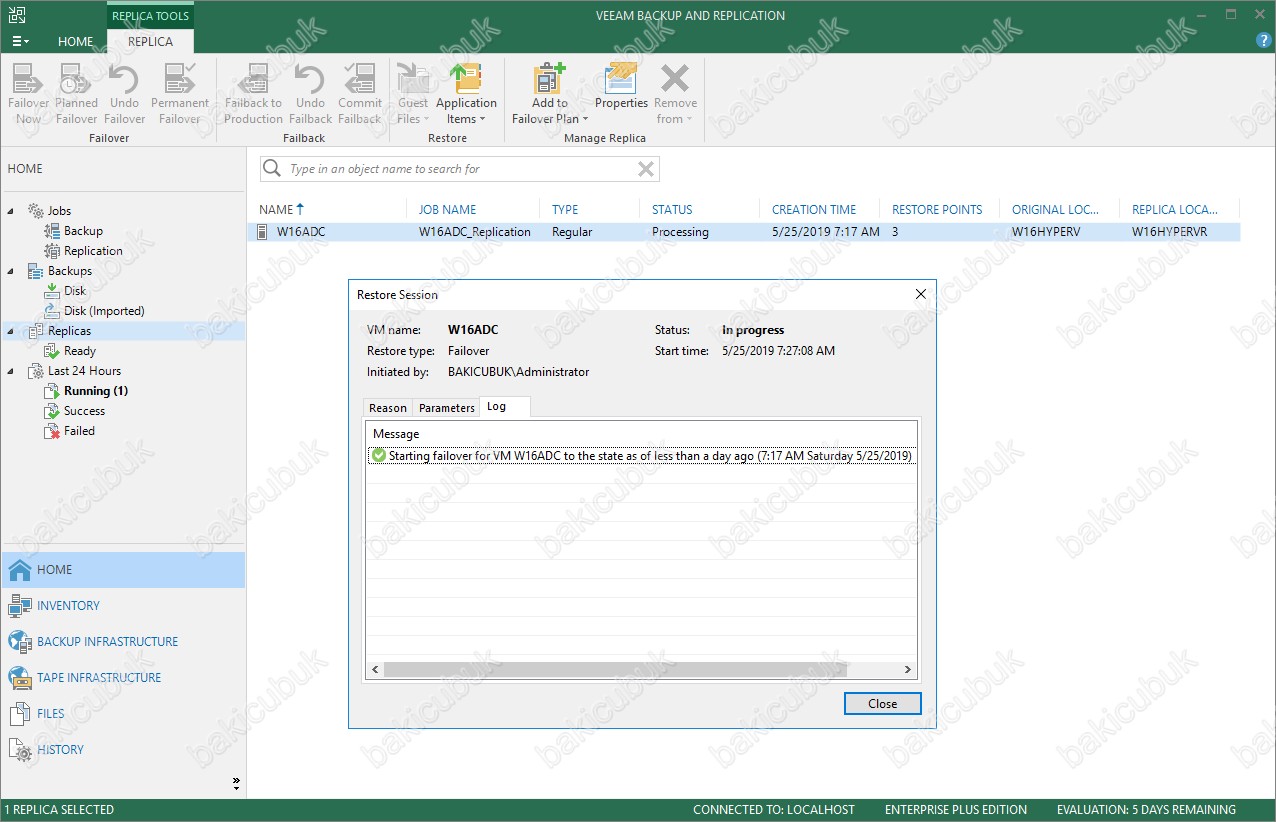Open the help question mark icon
The image size is (1276, 822).
(1263, 41)
